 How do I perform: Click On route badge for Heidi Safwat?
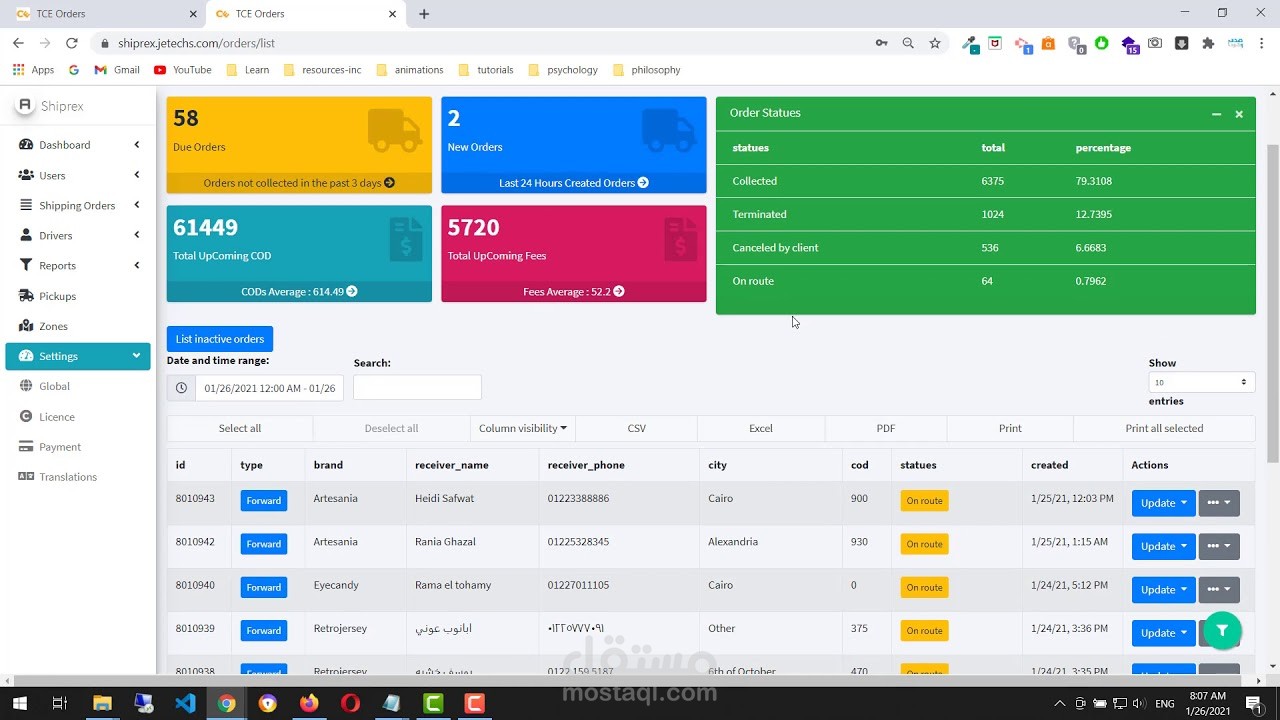[924, 501]
